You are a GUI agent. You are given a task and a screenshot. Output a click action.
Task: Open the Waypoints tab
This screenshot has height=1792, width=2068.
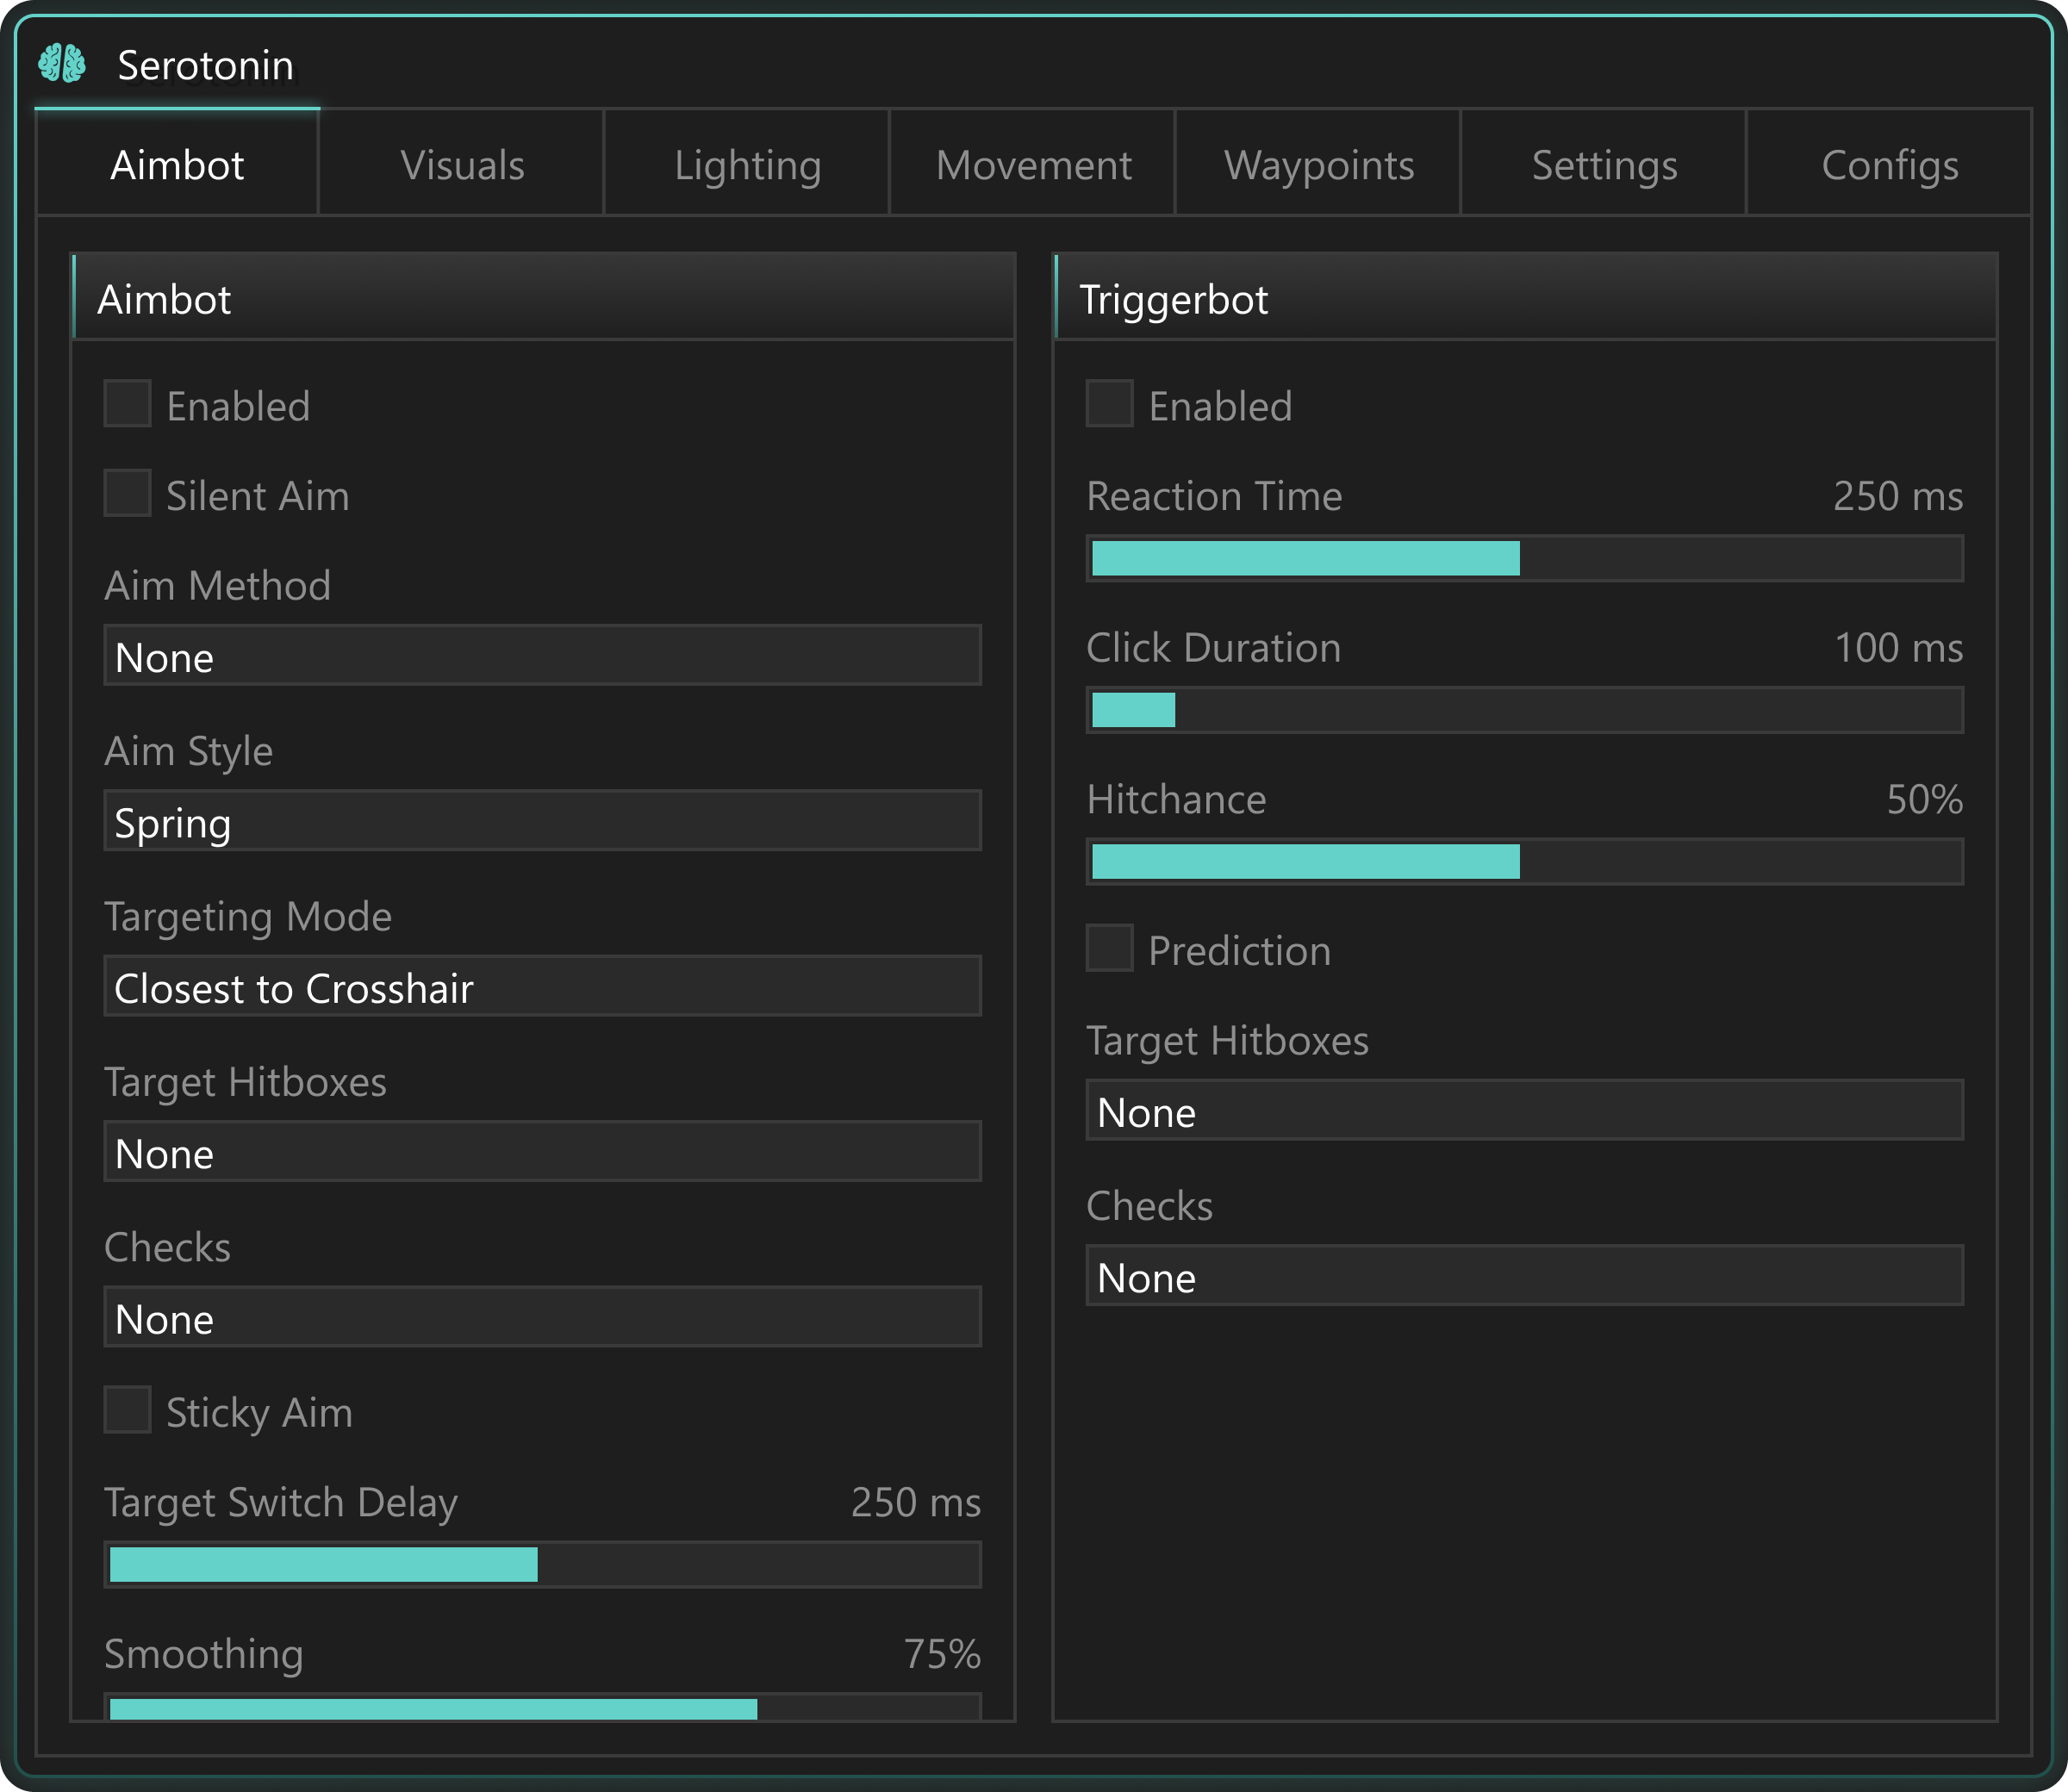coord(1318,164)
